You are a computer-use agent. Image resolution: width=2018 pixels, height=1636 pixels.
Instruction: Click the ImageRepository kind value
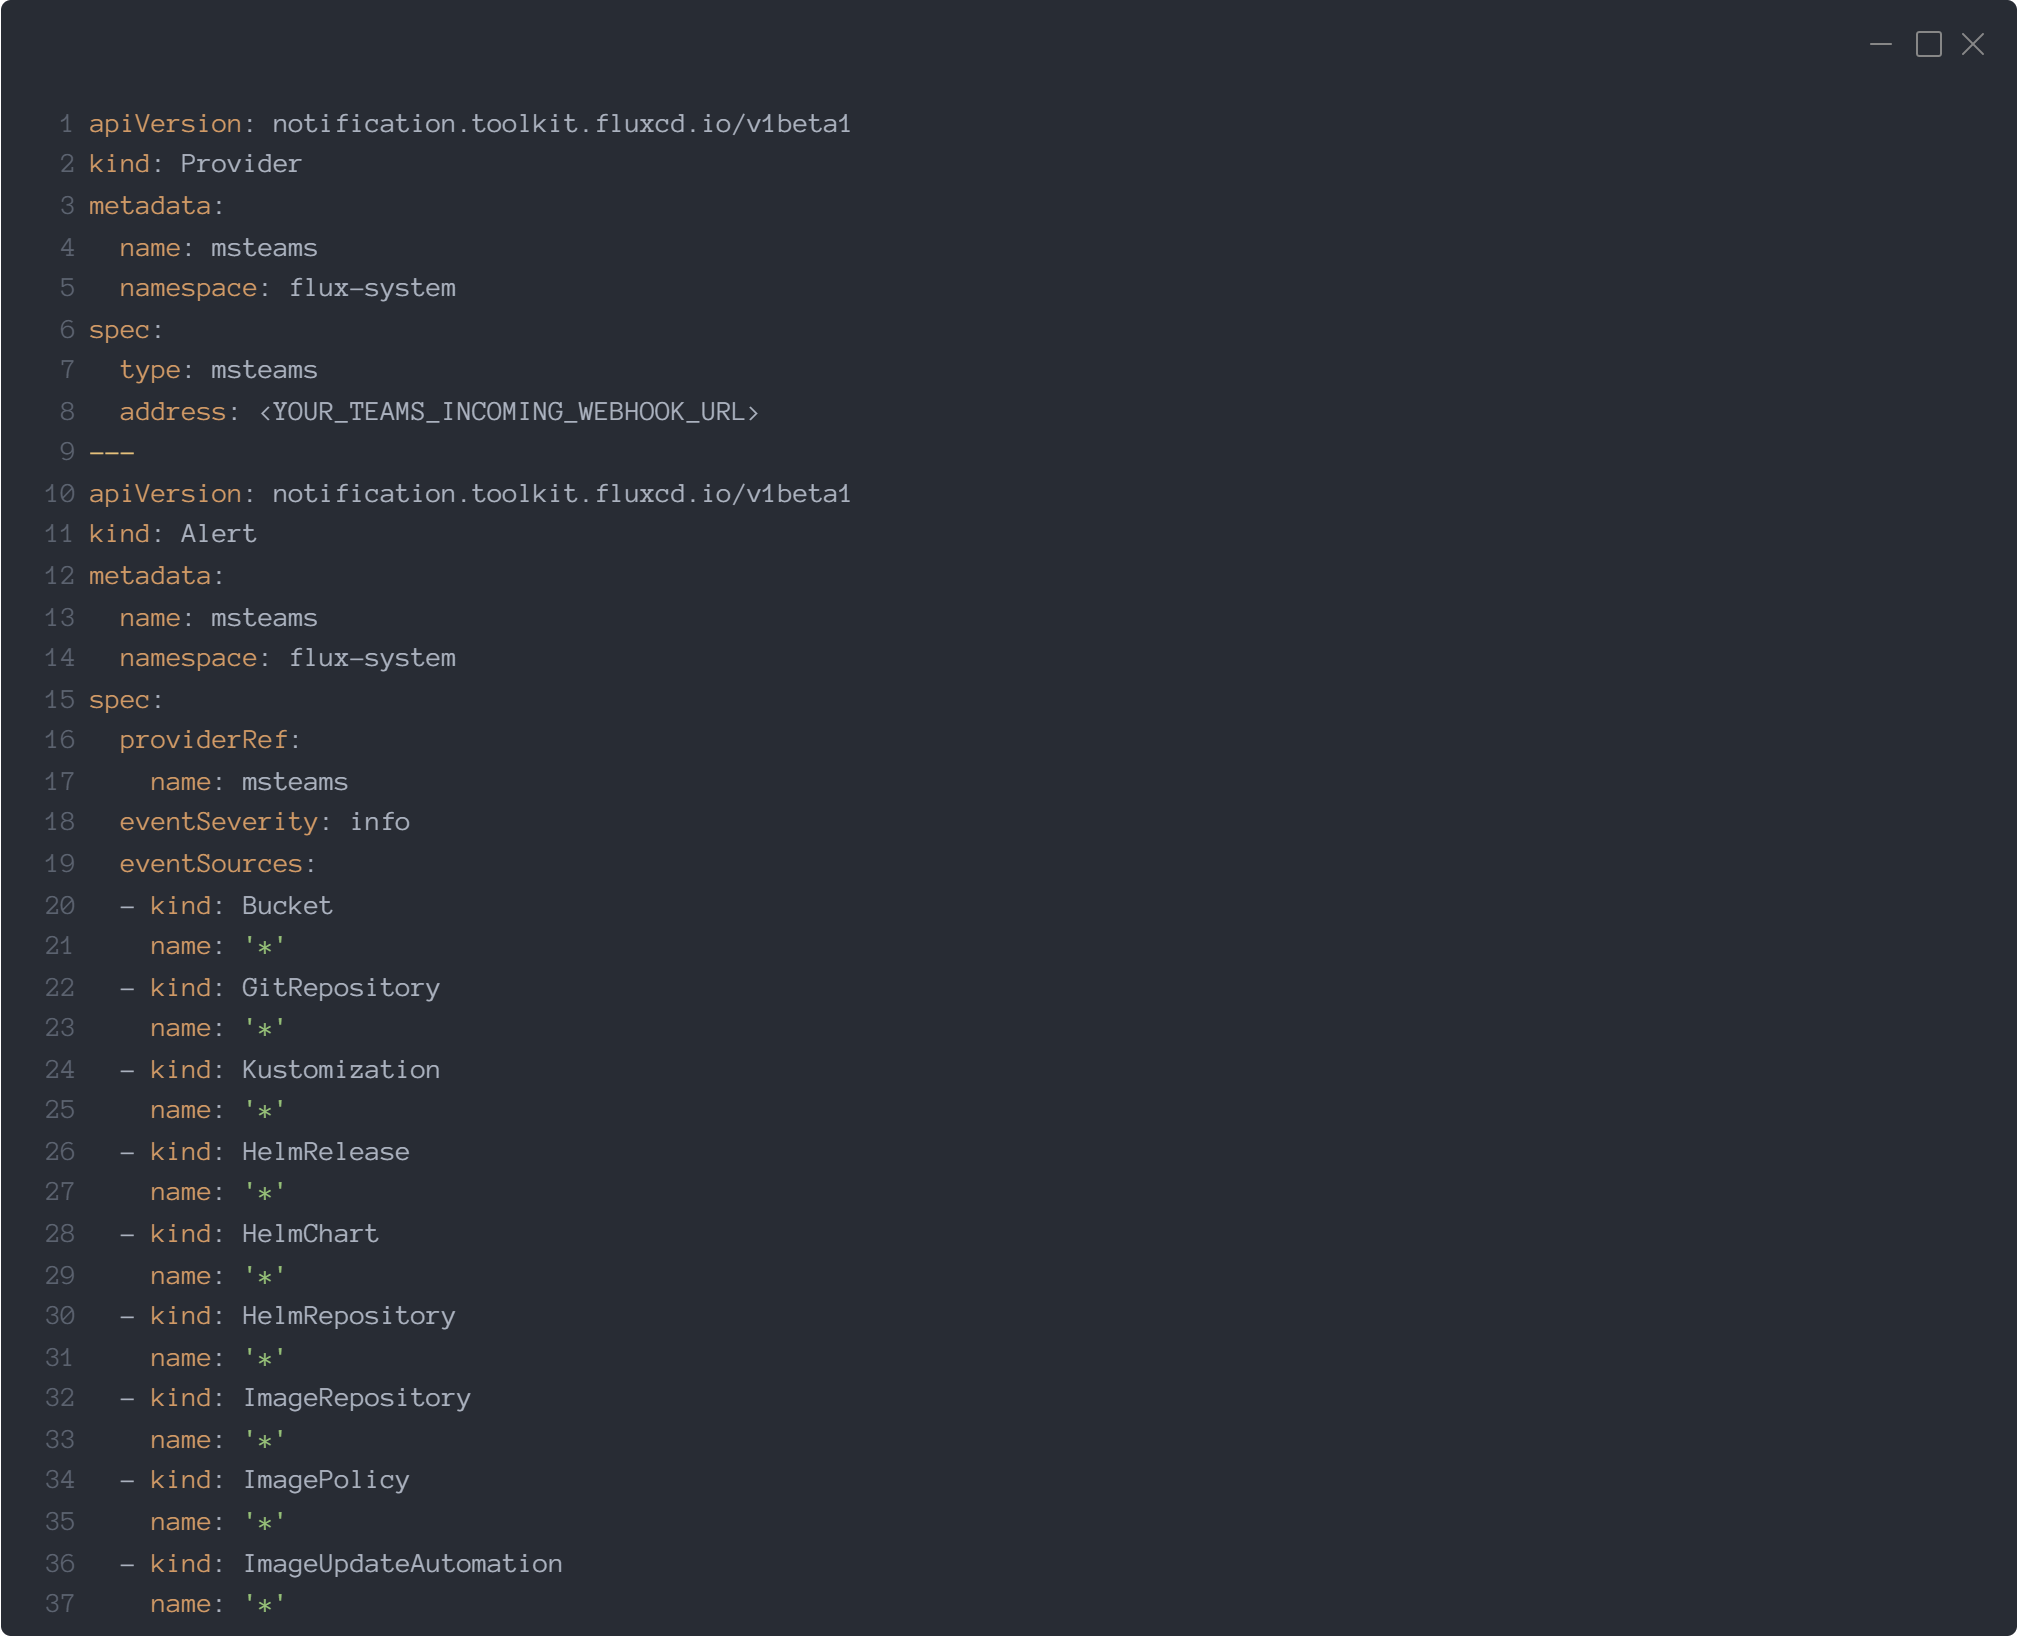point(356,1398)
